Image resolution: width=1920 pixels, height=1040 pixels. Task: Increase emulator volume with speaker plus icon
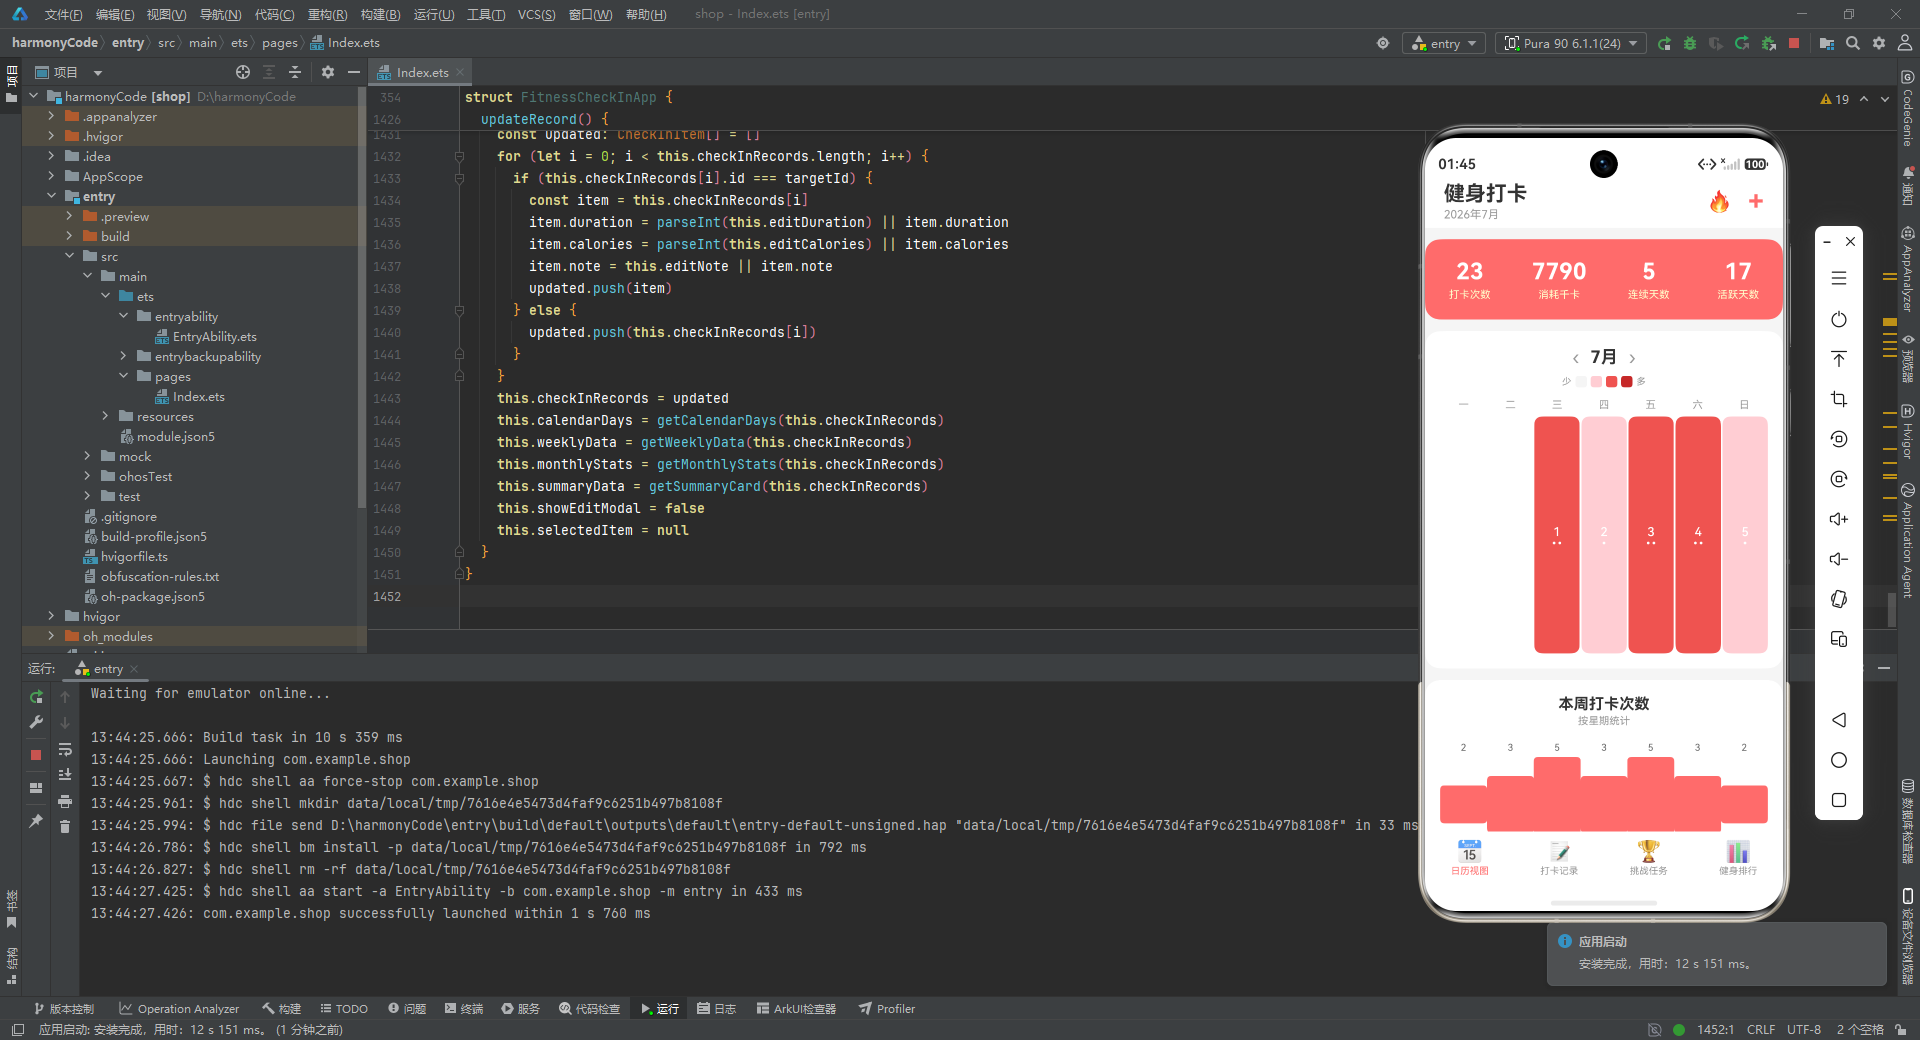point(1839,519)
